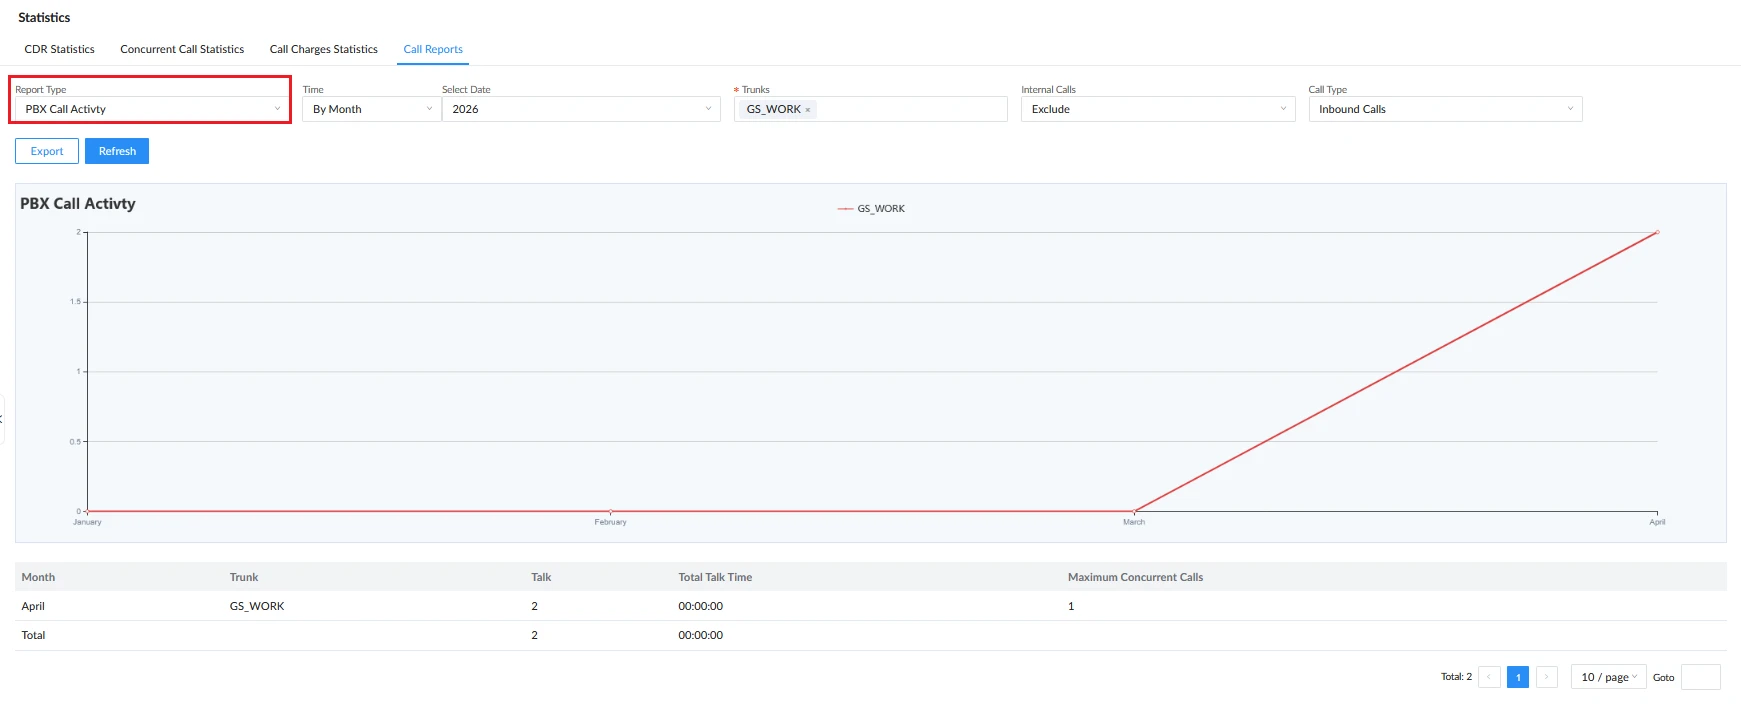
Task: Click the PBX Call Activty chart title
Action: pyautogui.click(x=78, y=203)
